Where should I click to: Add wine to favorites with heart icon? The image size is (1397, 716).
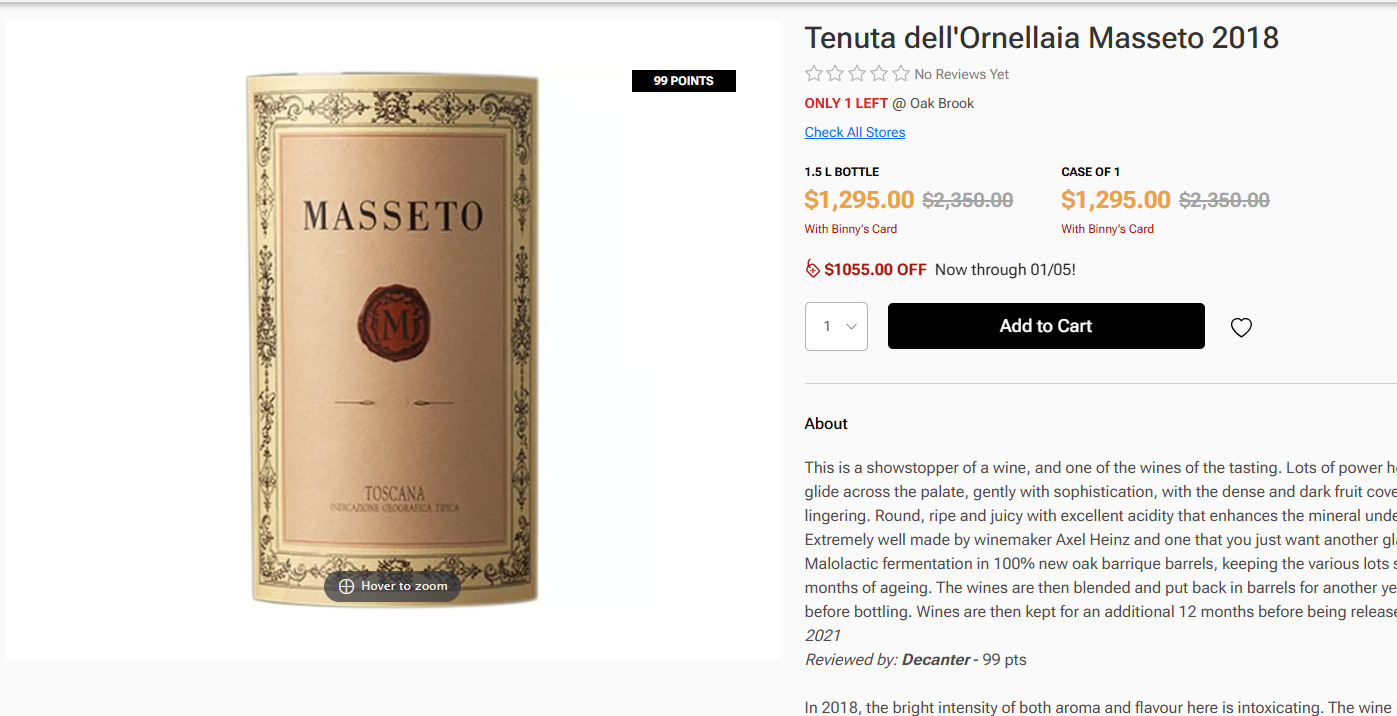point(1241,327)
